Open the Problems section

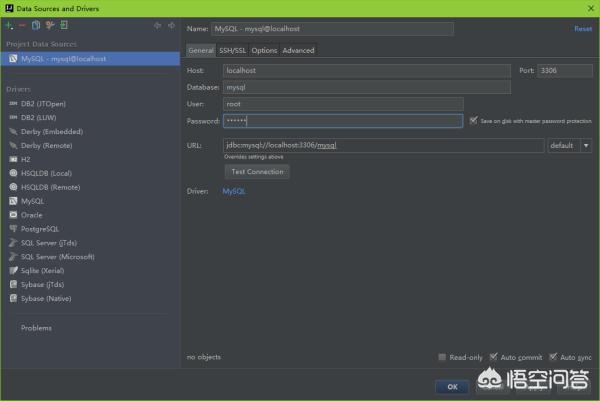(36, 328)
